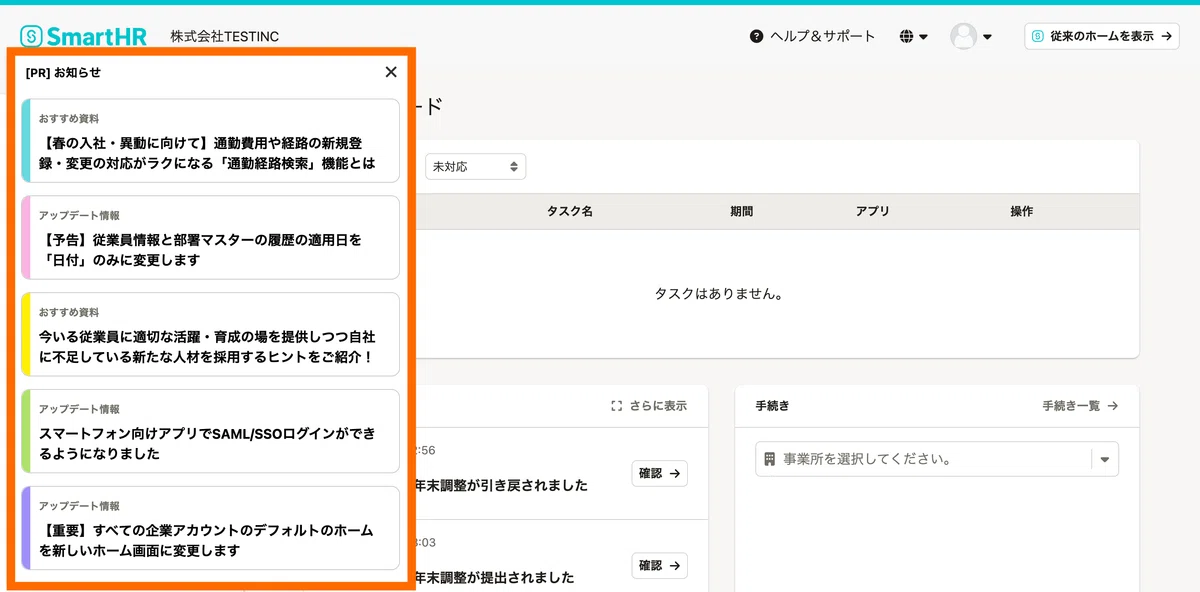1200x592 pixels.
Task: Open the user avatar account menu
Action: [x=970, y=37]
